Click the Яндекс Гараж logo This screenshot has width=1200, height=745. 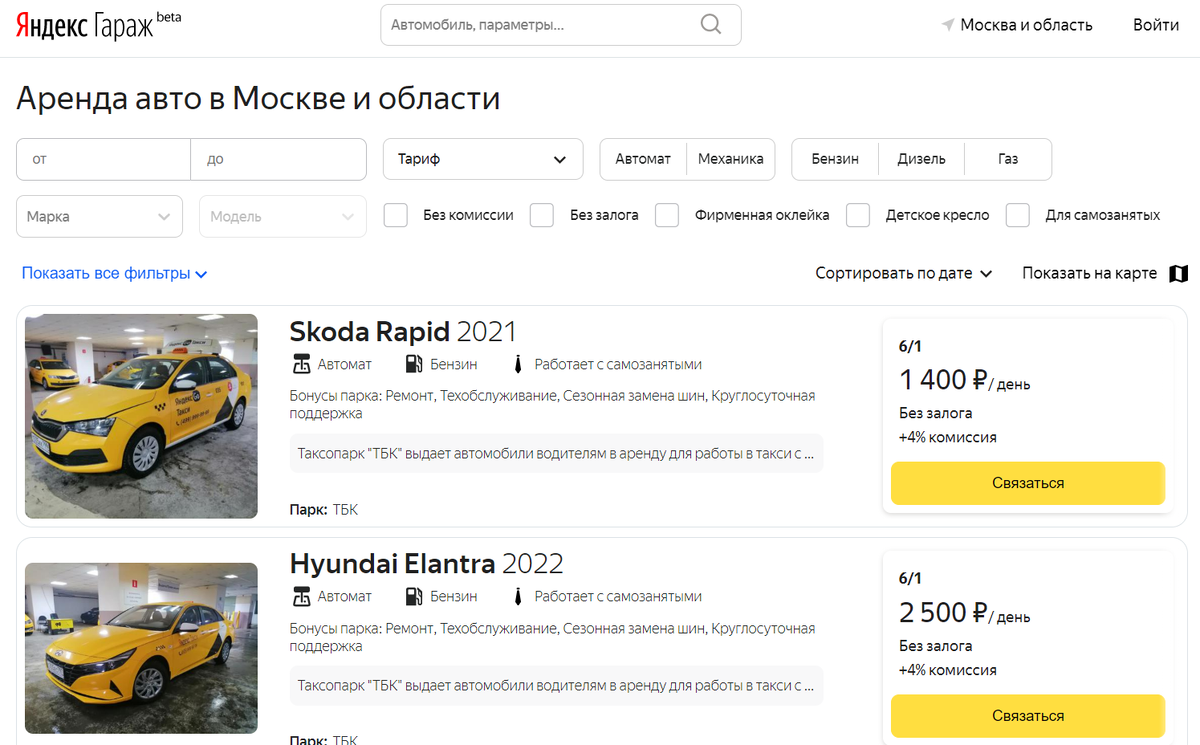tap(98, 25)
